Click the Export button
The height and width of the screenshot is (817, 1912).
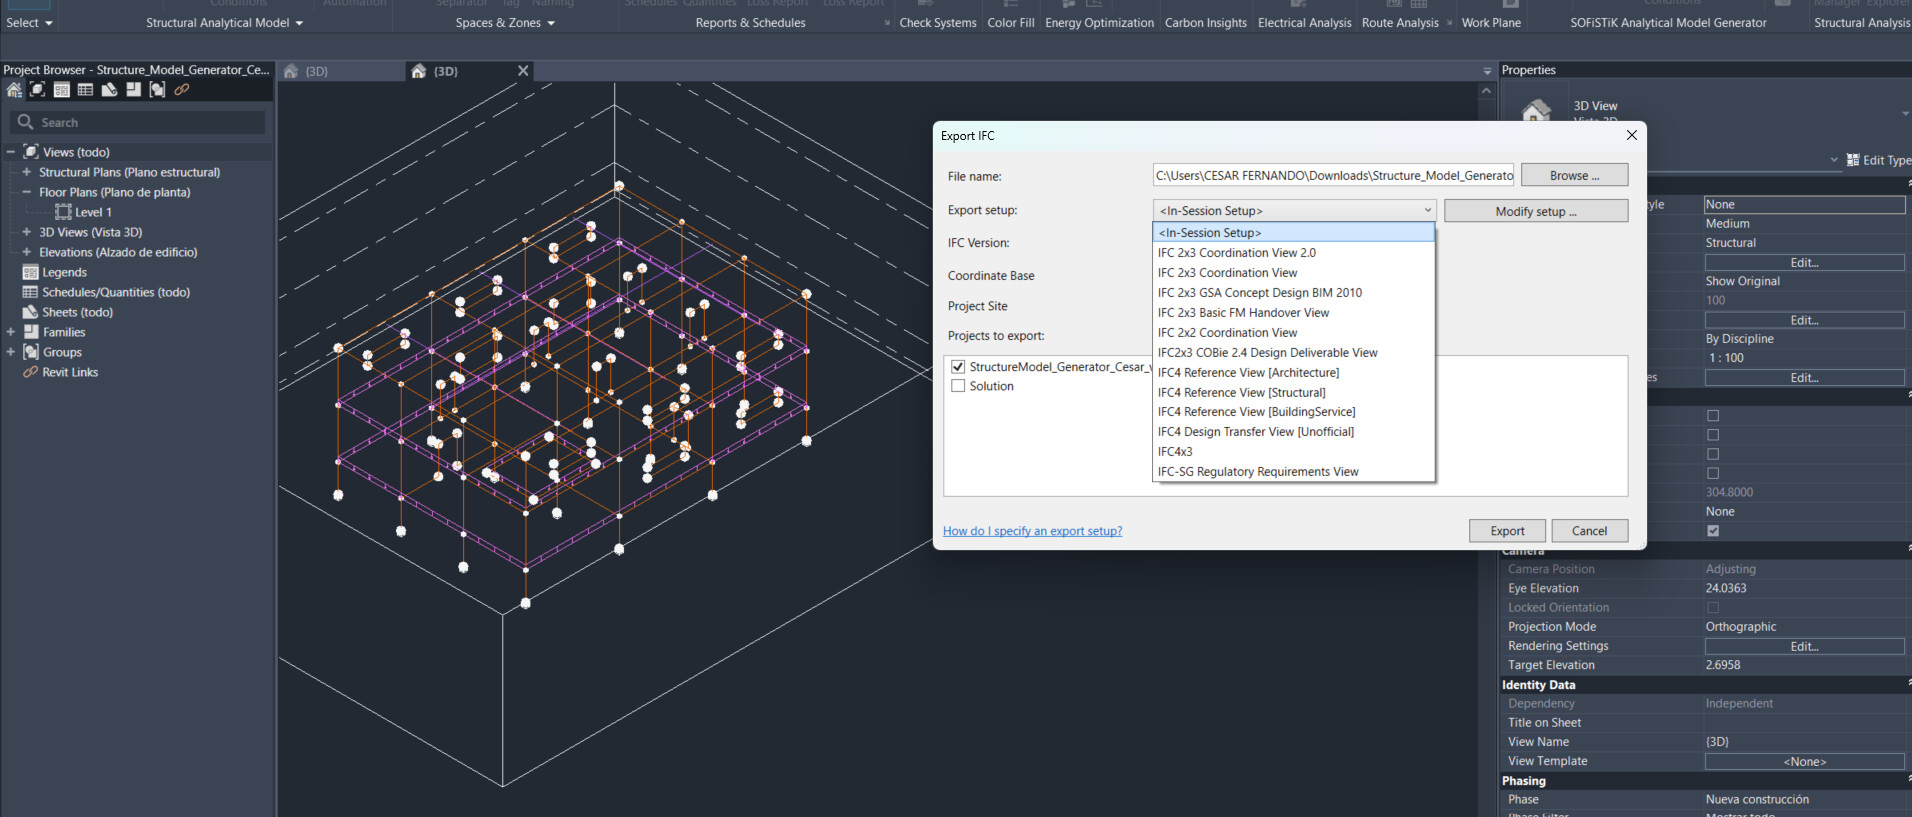(x=1507, y=531)
